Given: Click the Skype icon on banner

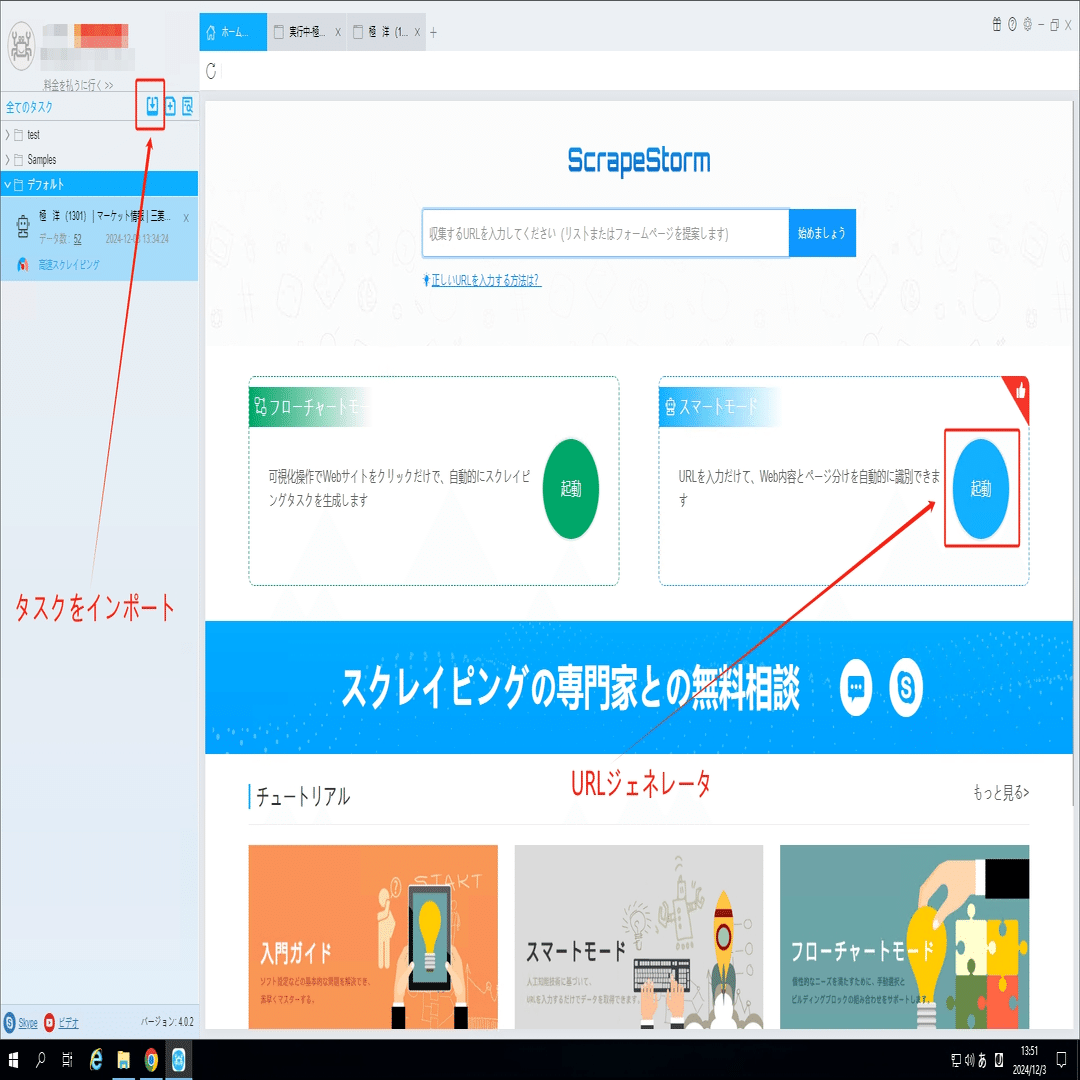Looking at the screenshot, I should click(x=906, y=687).
